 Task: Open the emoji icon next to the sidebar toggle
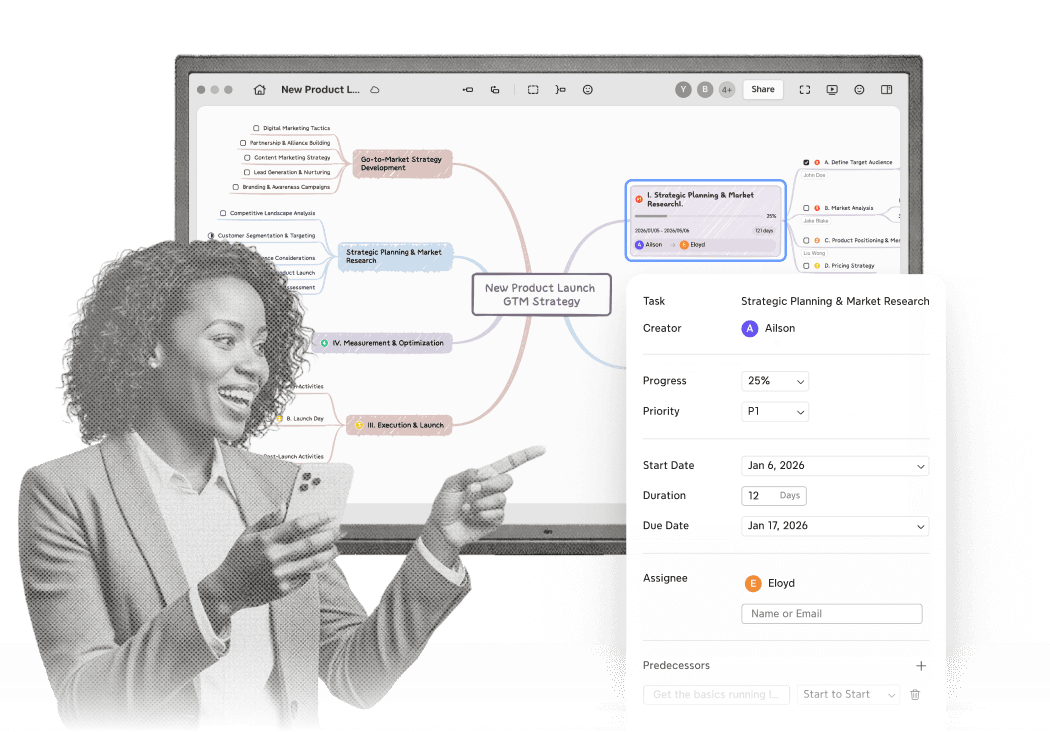859,90
